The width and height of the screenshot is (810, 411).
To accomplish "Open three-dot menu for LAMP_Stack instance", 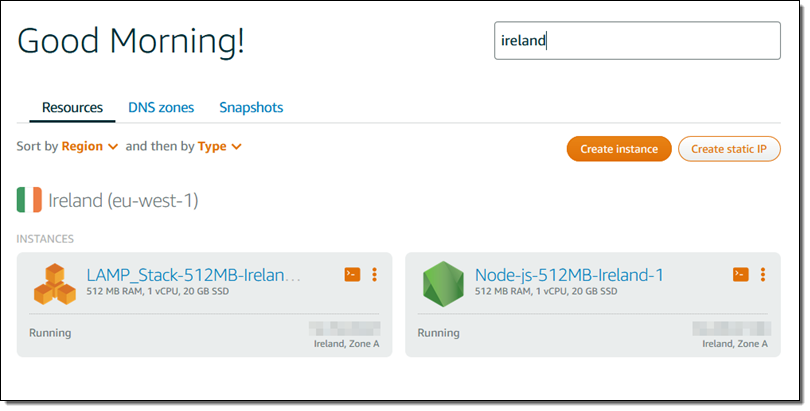I will (374, 274).
